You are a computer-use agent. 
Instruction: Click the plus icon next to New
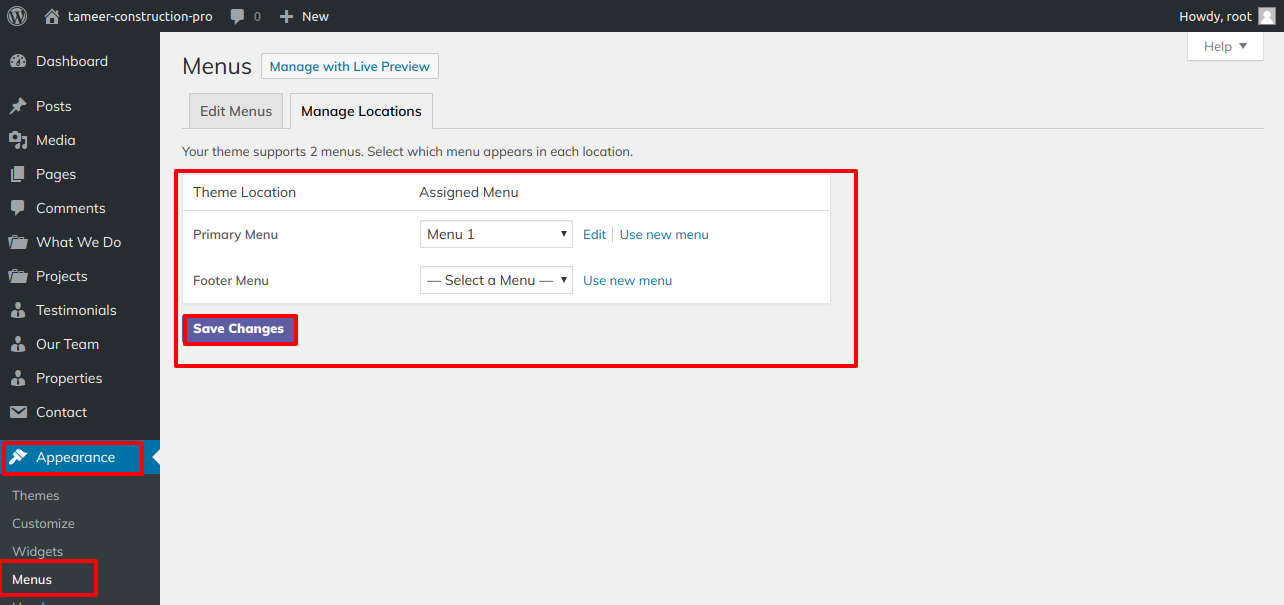tap(286, 16)
